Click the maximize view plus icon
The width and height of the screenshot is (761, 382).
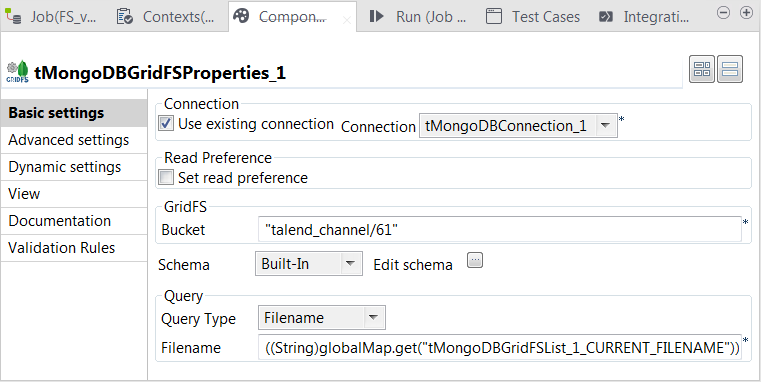[x=746, y=13]
